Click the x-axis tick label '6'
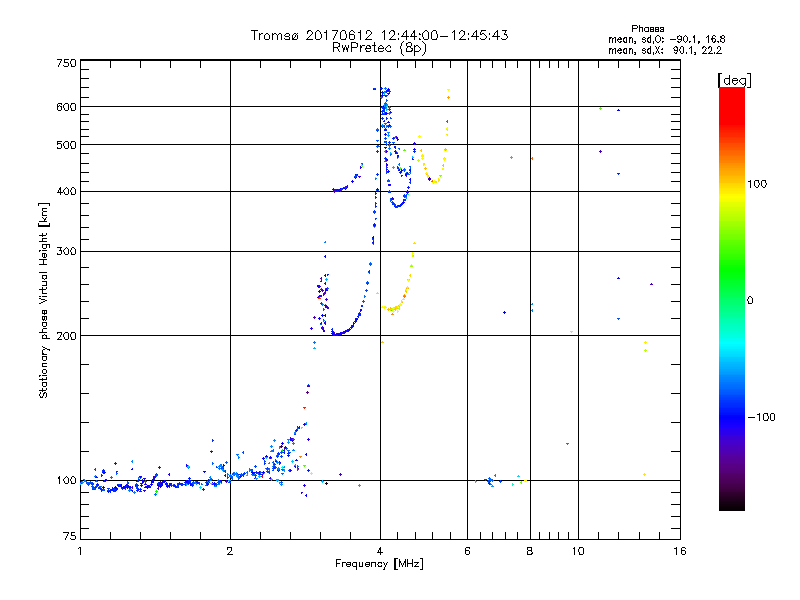Viewport: 800px width, 600px height. click(467, 551)
